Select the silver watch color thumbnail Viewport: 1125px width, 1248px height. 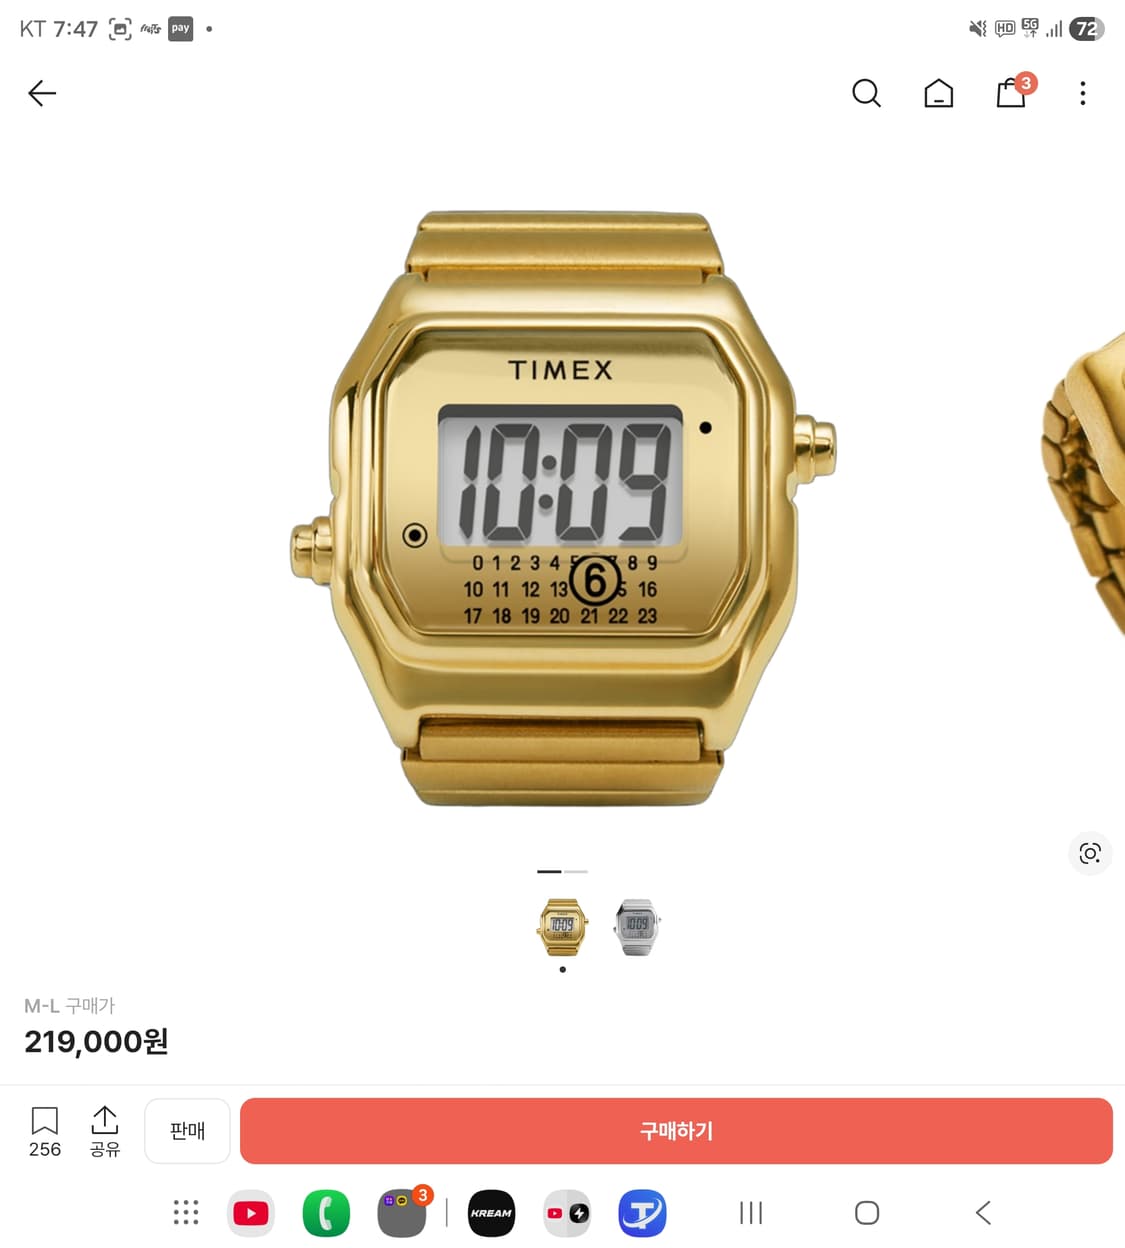[637, 927]
